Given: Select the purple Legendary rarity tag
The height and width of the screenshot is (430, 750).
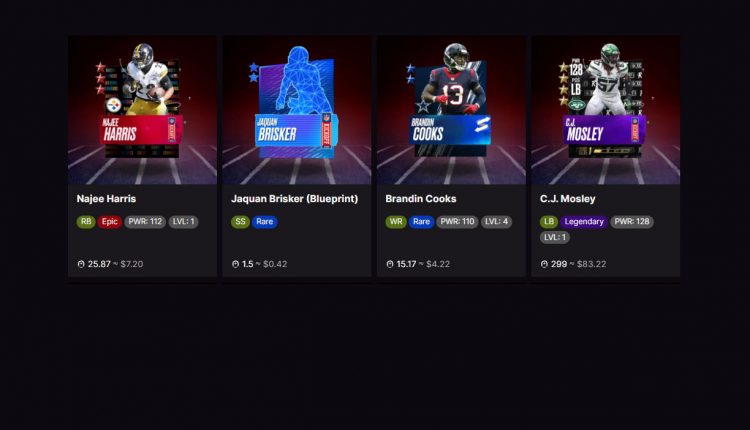Looking at the screenshot, I should (x=584, y=221).
